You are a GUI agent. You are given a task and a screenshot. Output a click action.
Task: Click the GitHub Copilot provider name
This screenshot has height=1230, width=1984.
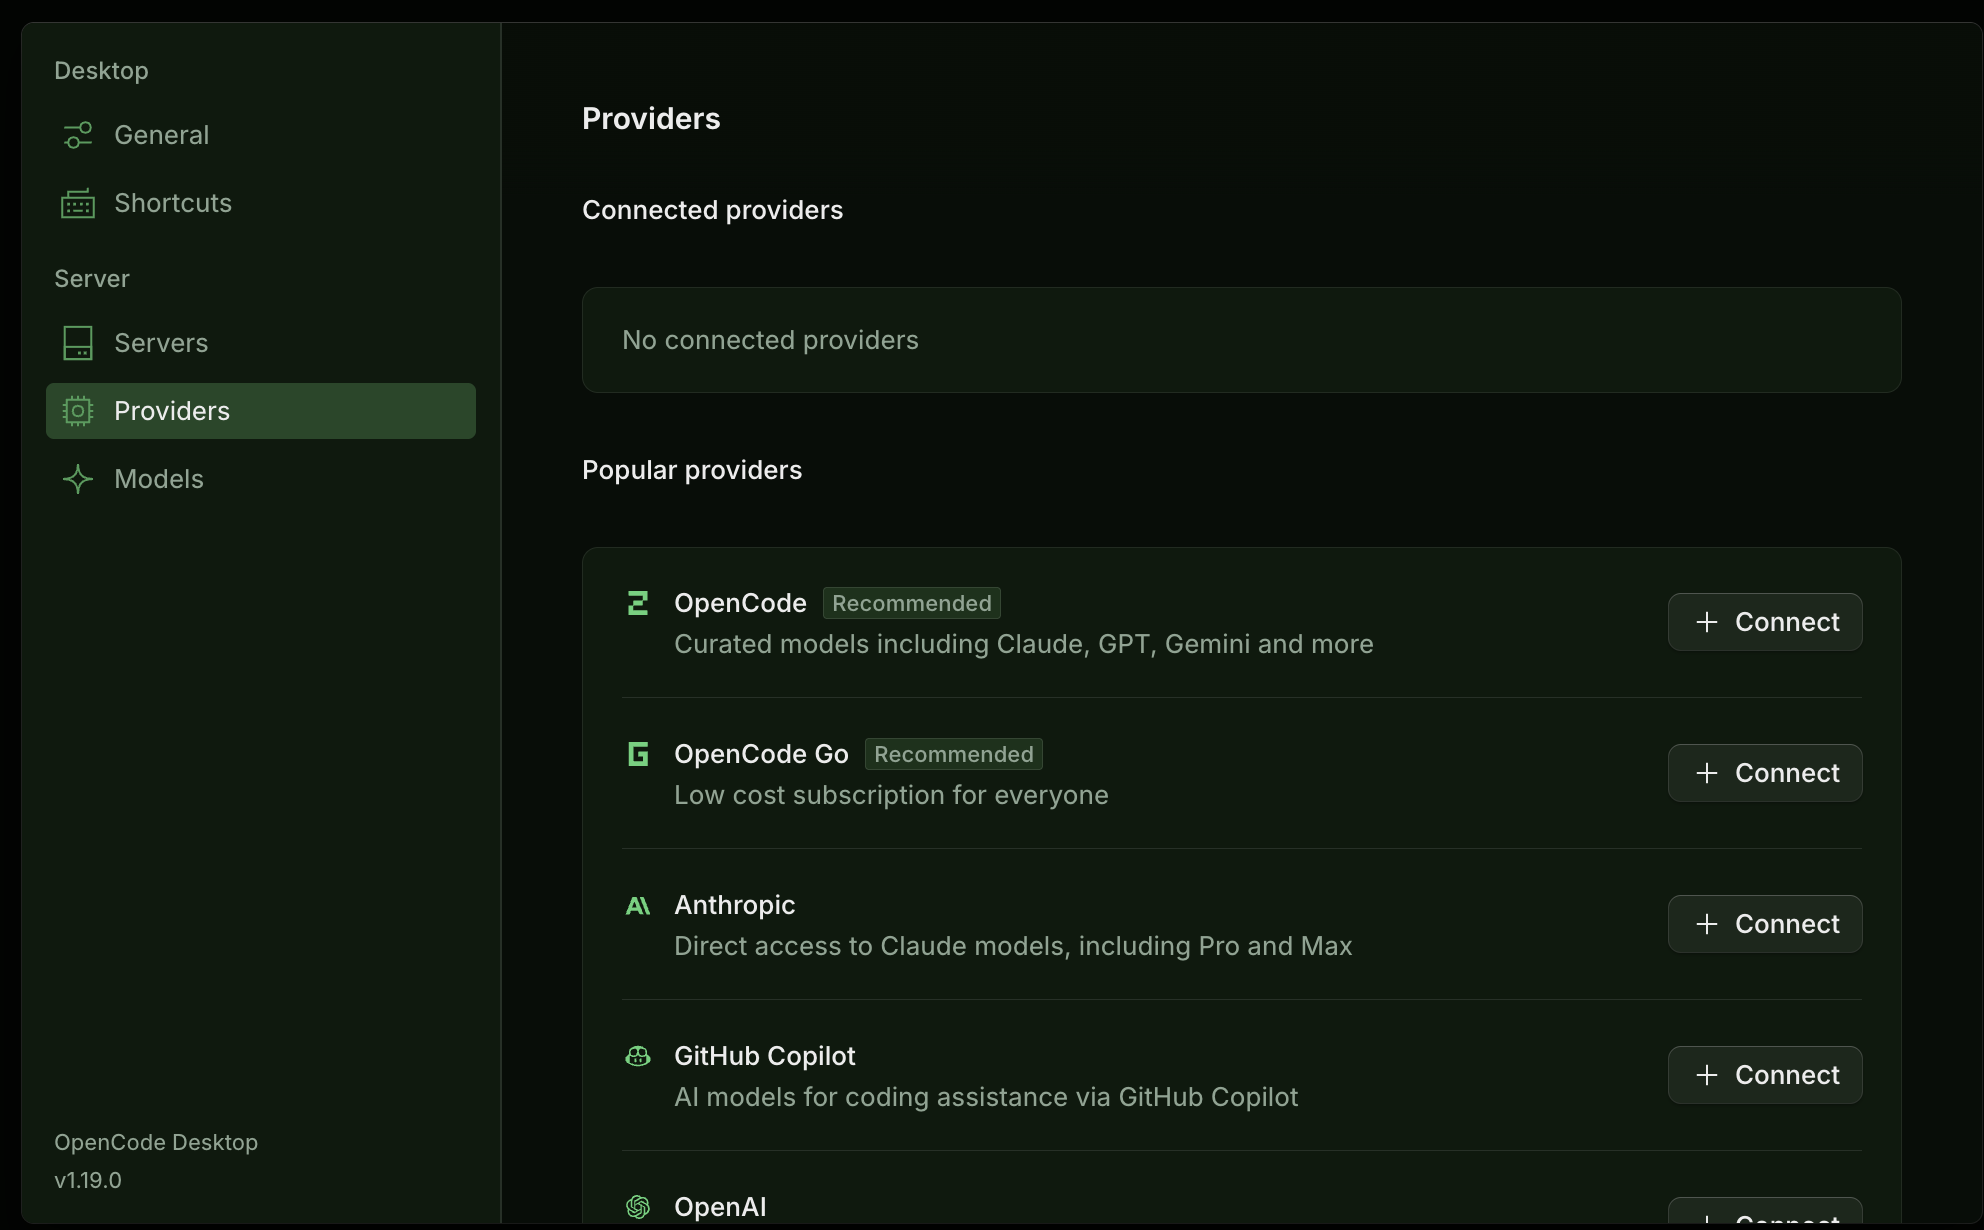pos(765,1056)
